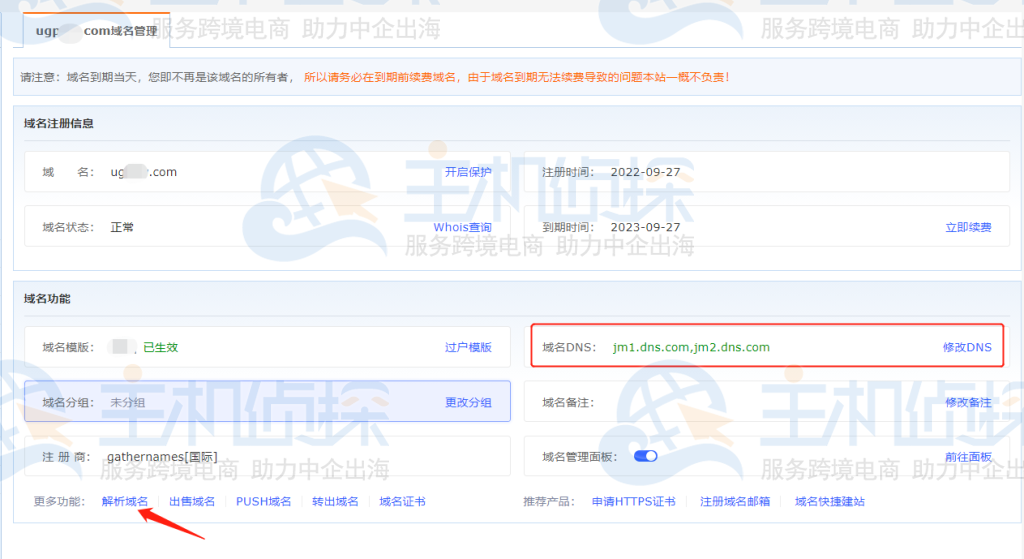
Task: Open the 过户模板 link
Action: coord(468,347)
